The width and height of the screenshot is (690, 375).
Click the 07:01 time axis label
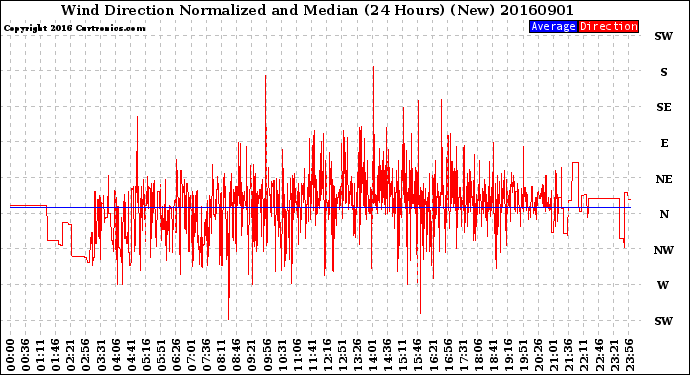click(x=192, y=355)
